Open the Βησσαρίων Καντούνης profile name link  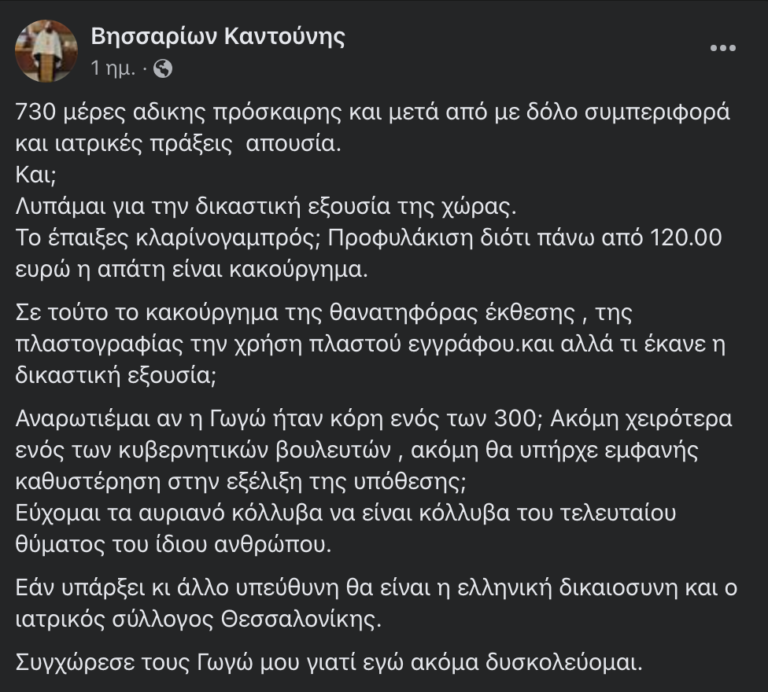tap(218, 38)
